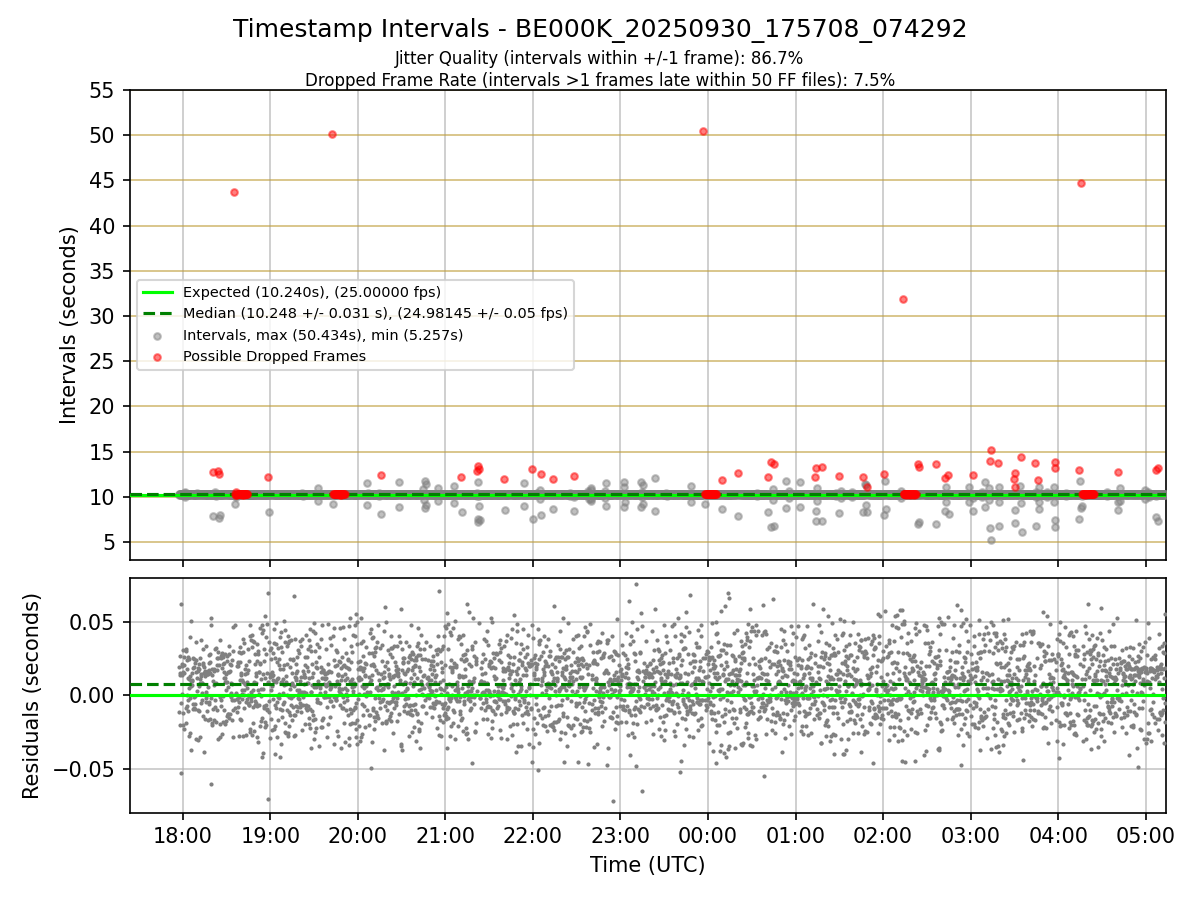This screenshot has height=900, width=1200.
Task: Select legend entry 'Intervals, max (50.434s), min (5.257s)'
Action: 323,335
